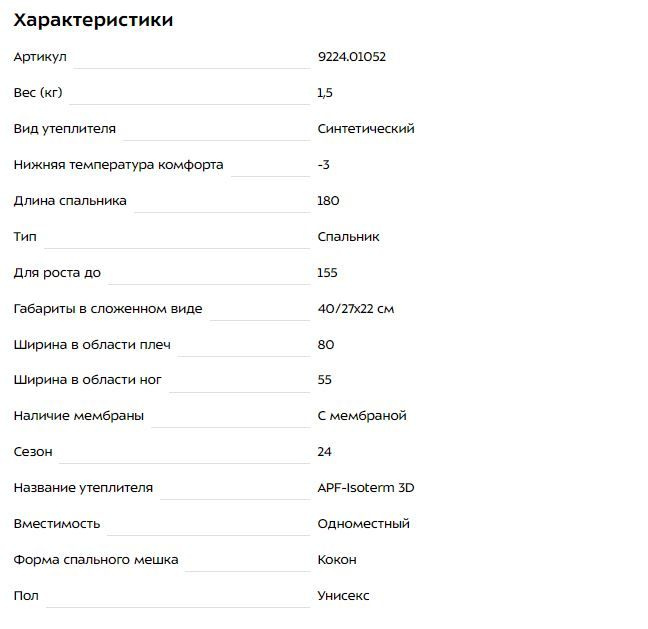
Task: Click Нижняя температура комфорта label
Action: (x=119, y=165)
